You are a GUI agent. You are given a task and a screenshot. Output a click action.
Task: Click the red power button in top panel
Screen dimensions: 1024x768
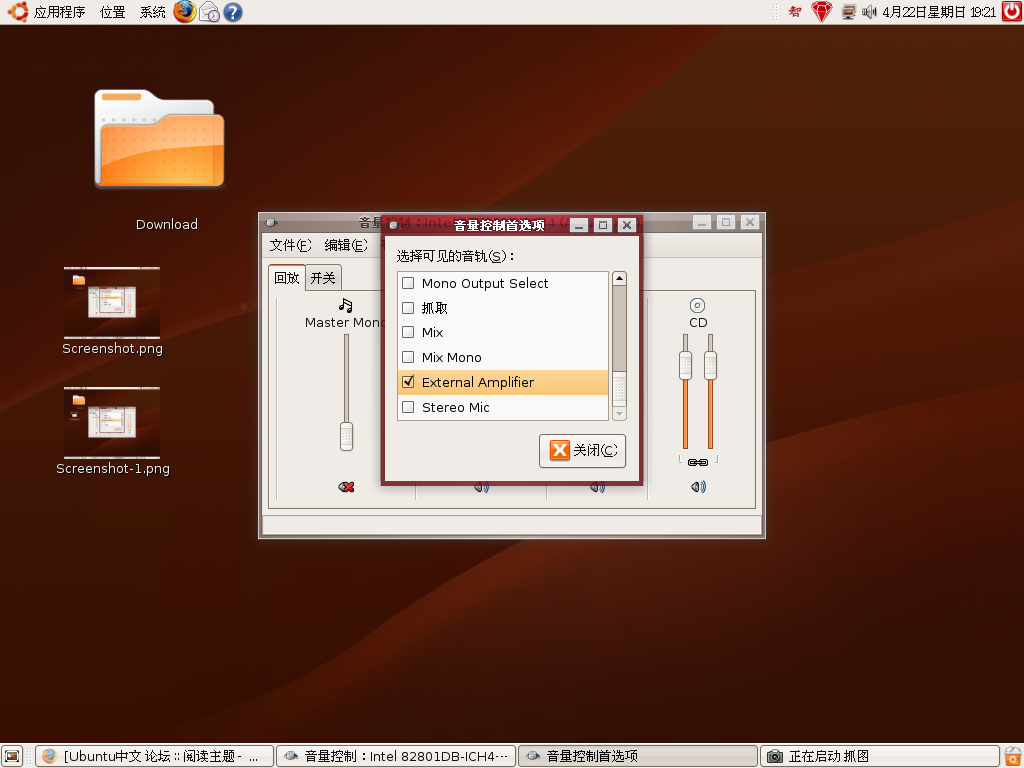1012,12
